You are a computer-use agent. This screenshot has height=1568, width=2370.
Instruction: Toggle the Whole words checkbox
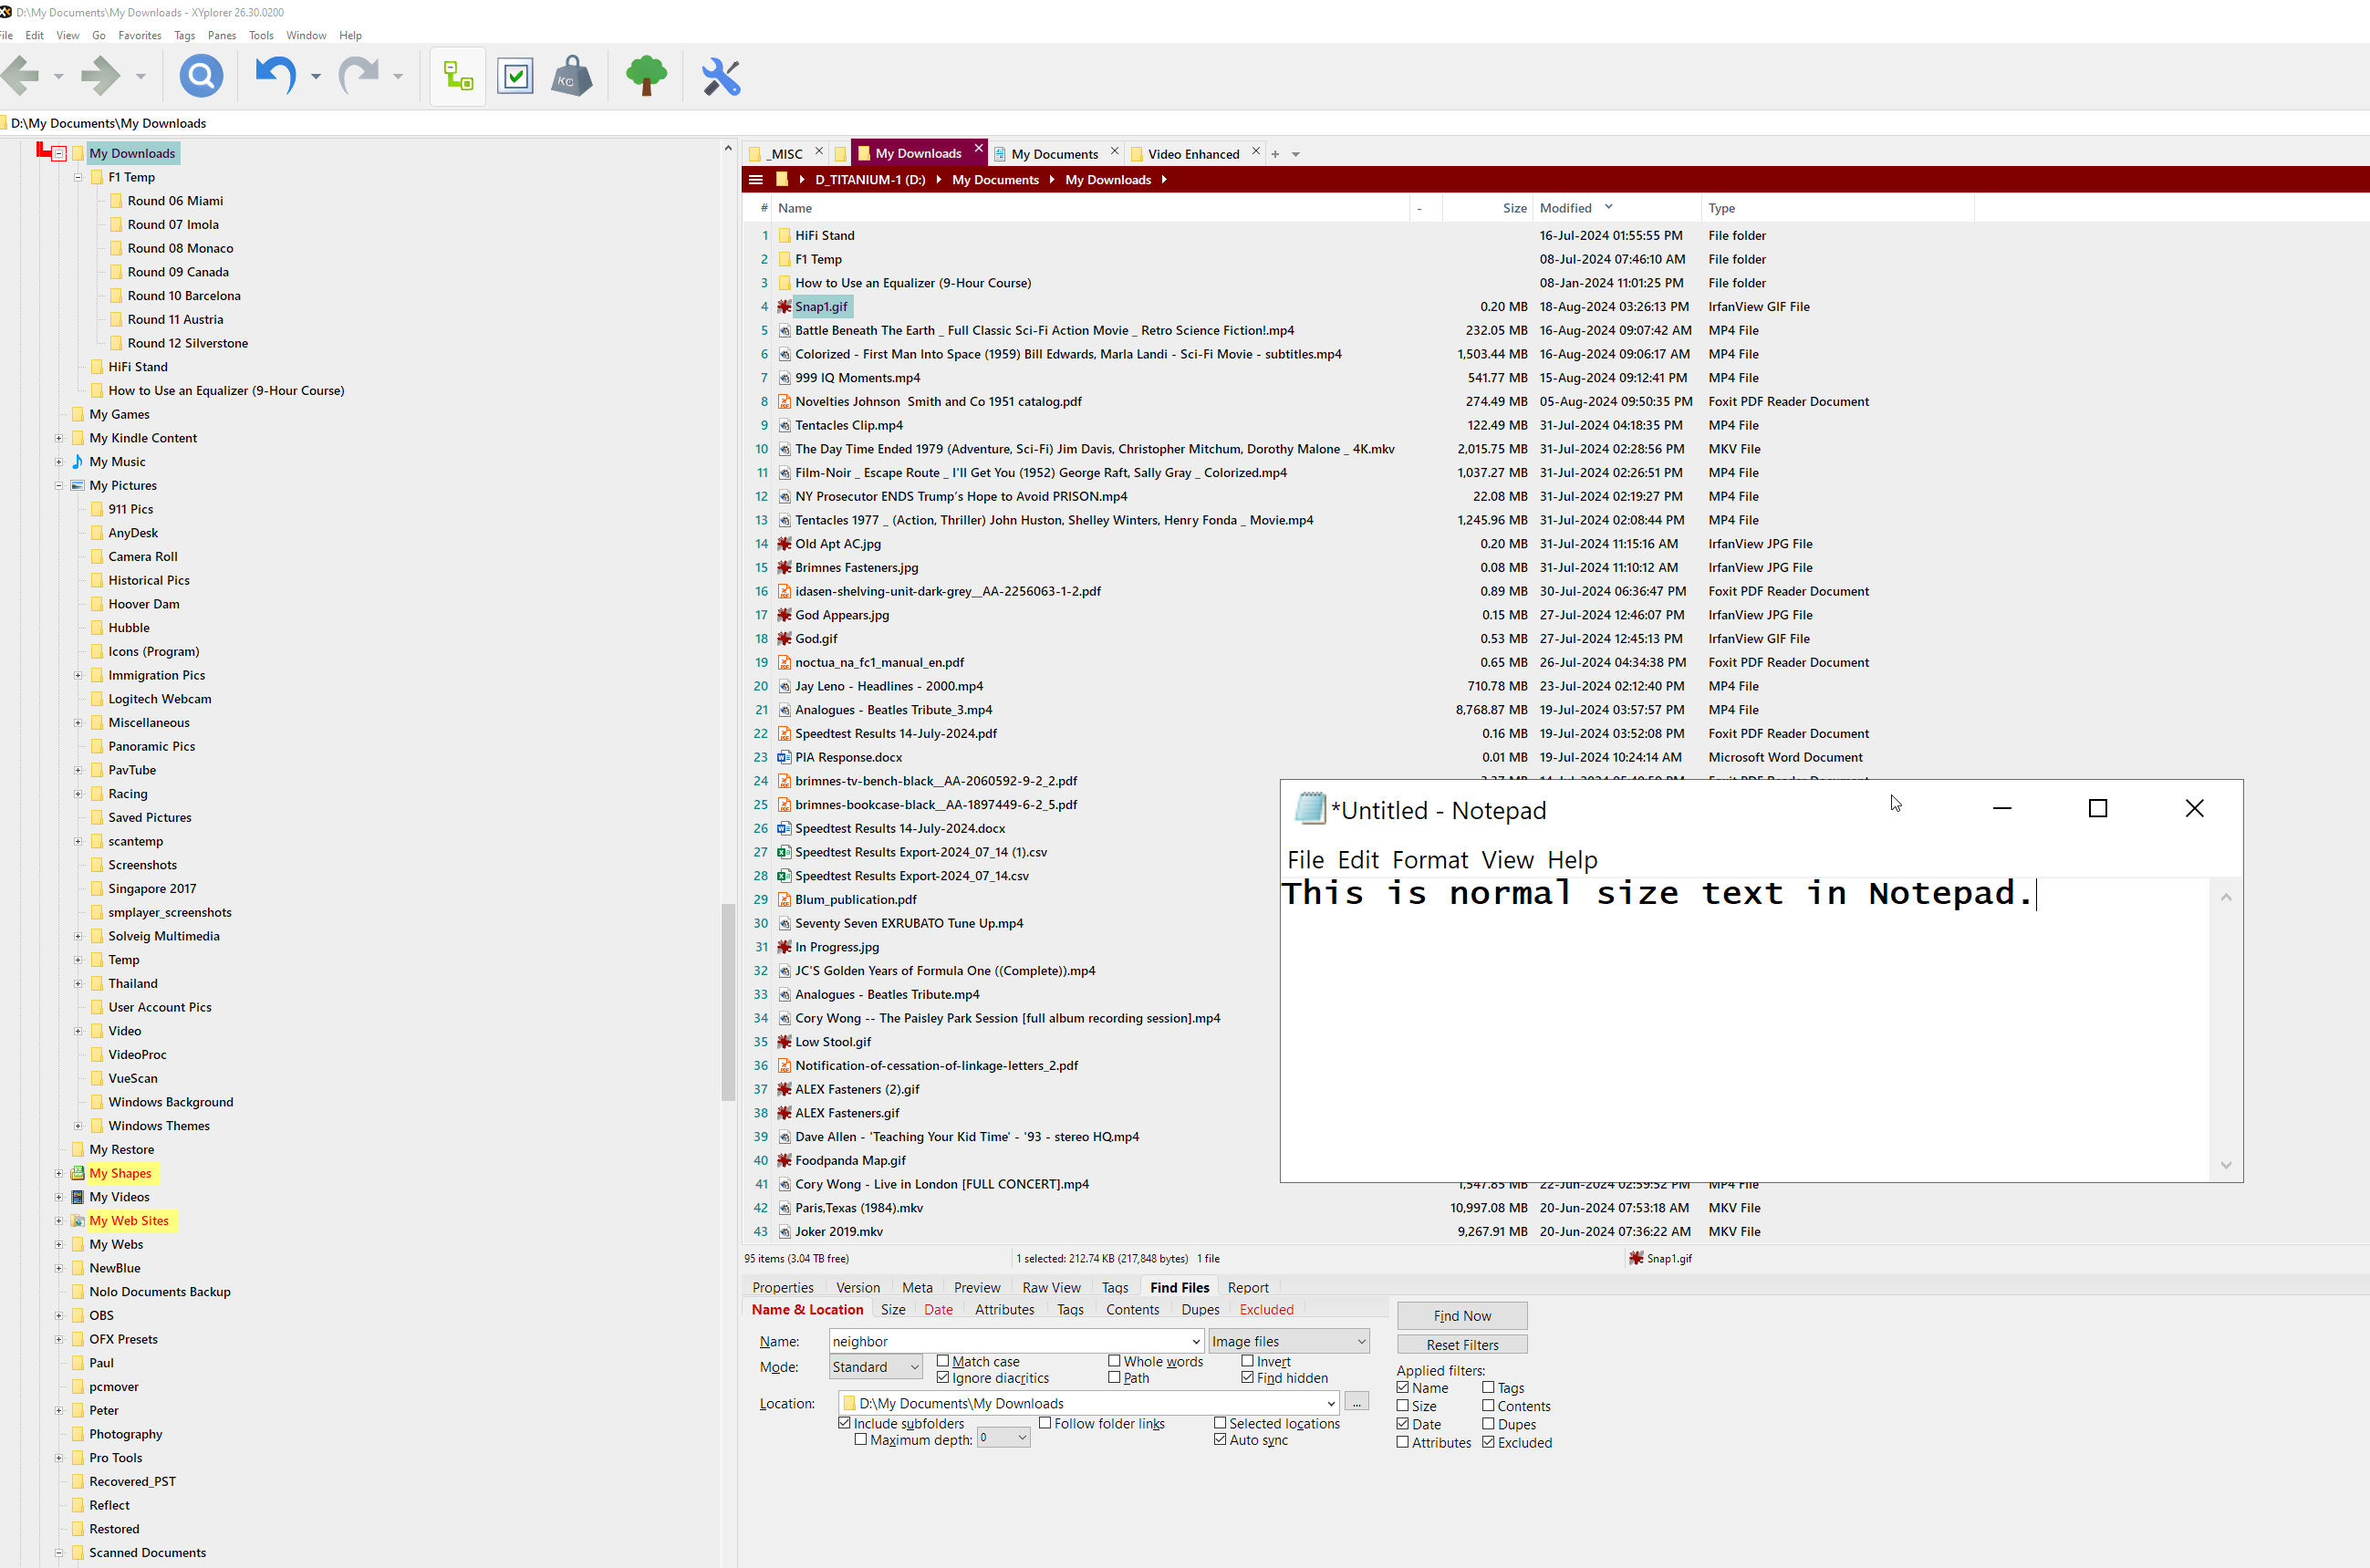1114,1361
